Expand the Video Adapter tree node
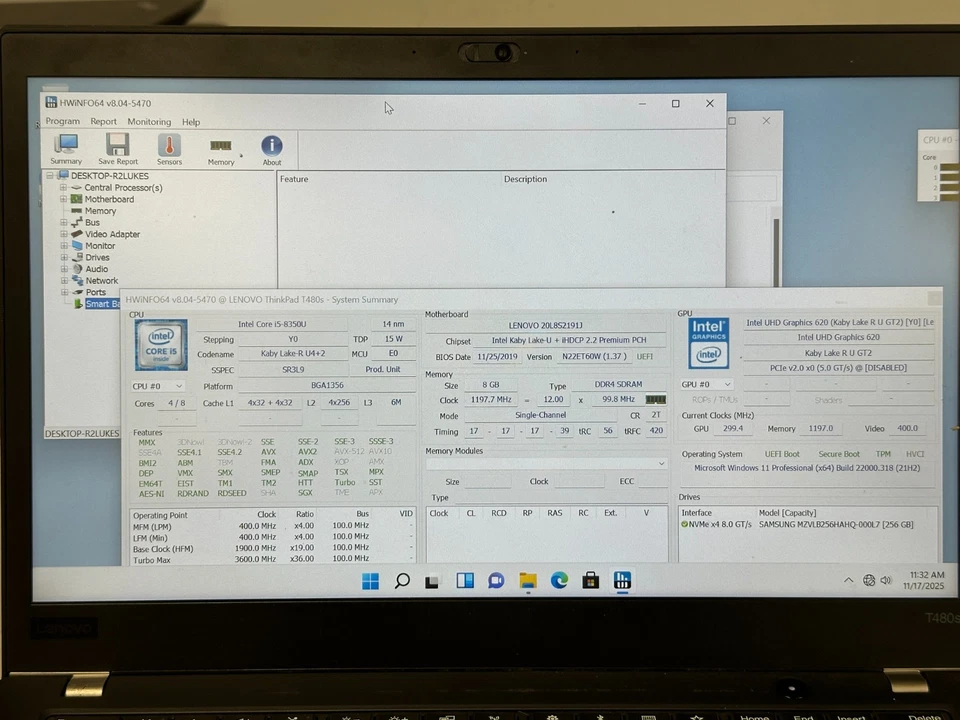Viewport: 960px width, 720px height. pos(65,234)
